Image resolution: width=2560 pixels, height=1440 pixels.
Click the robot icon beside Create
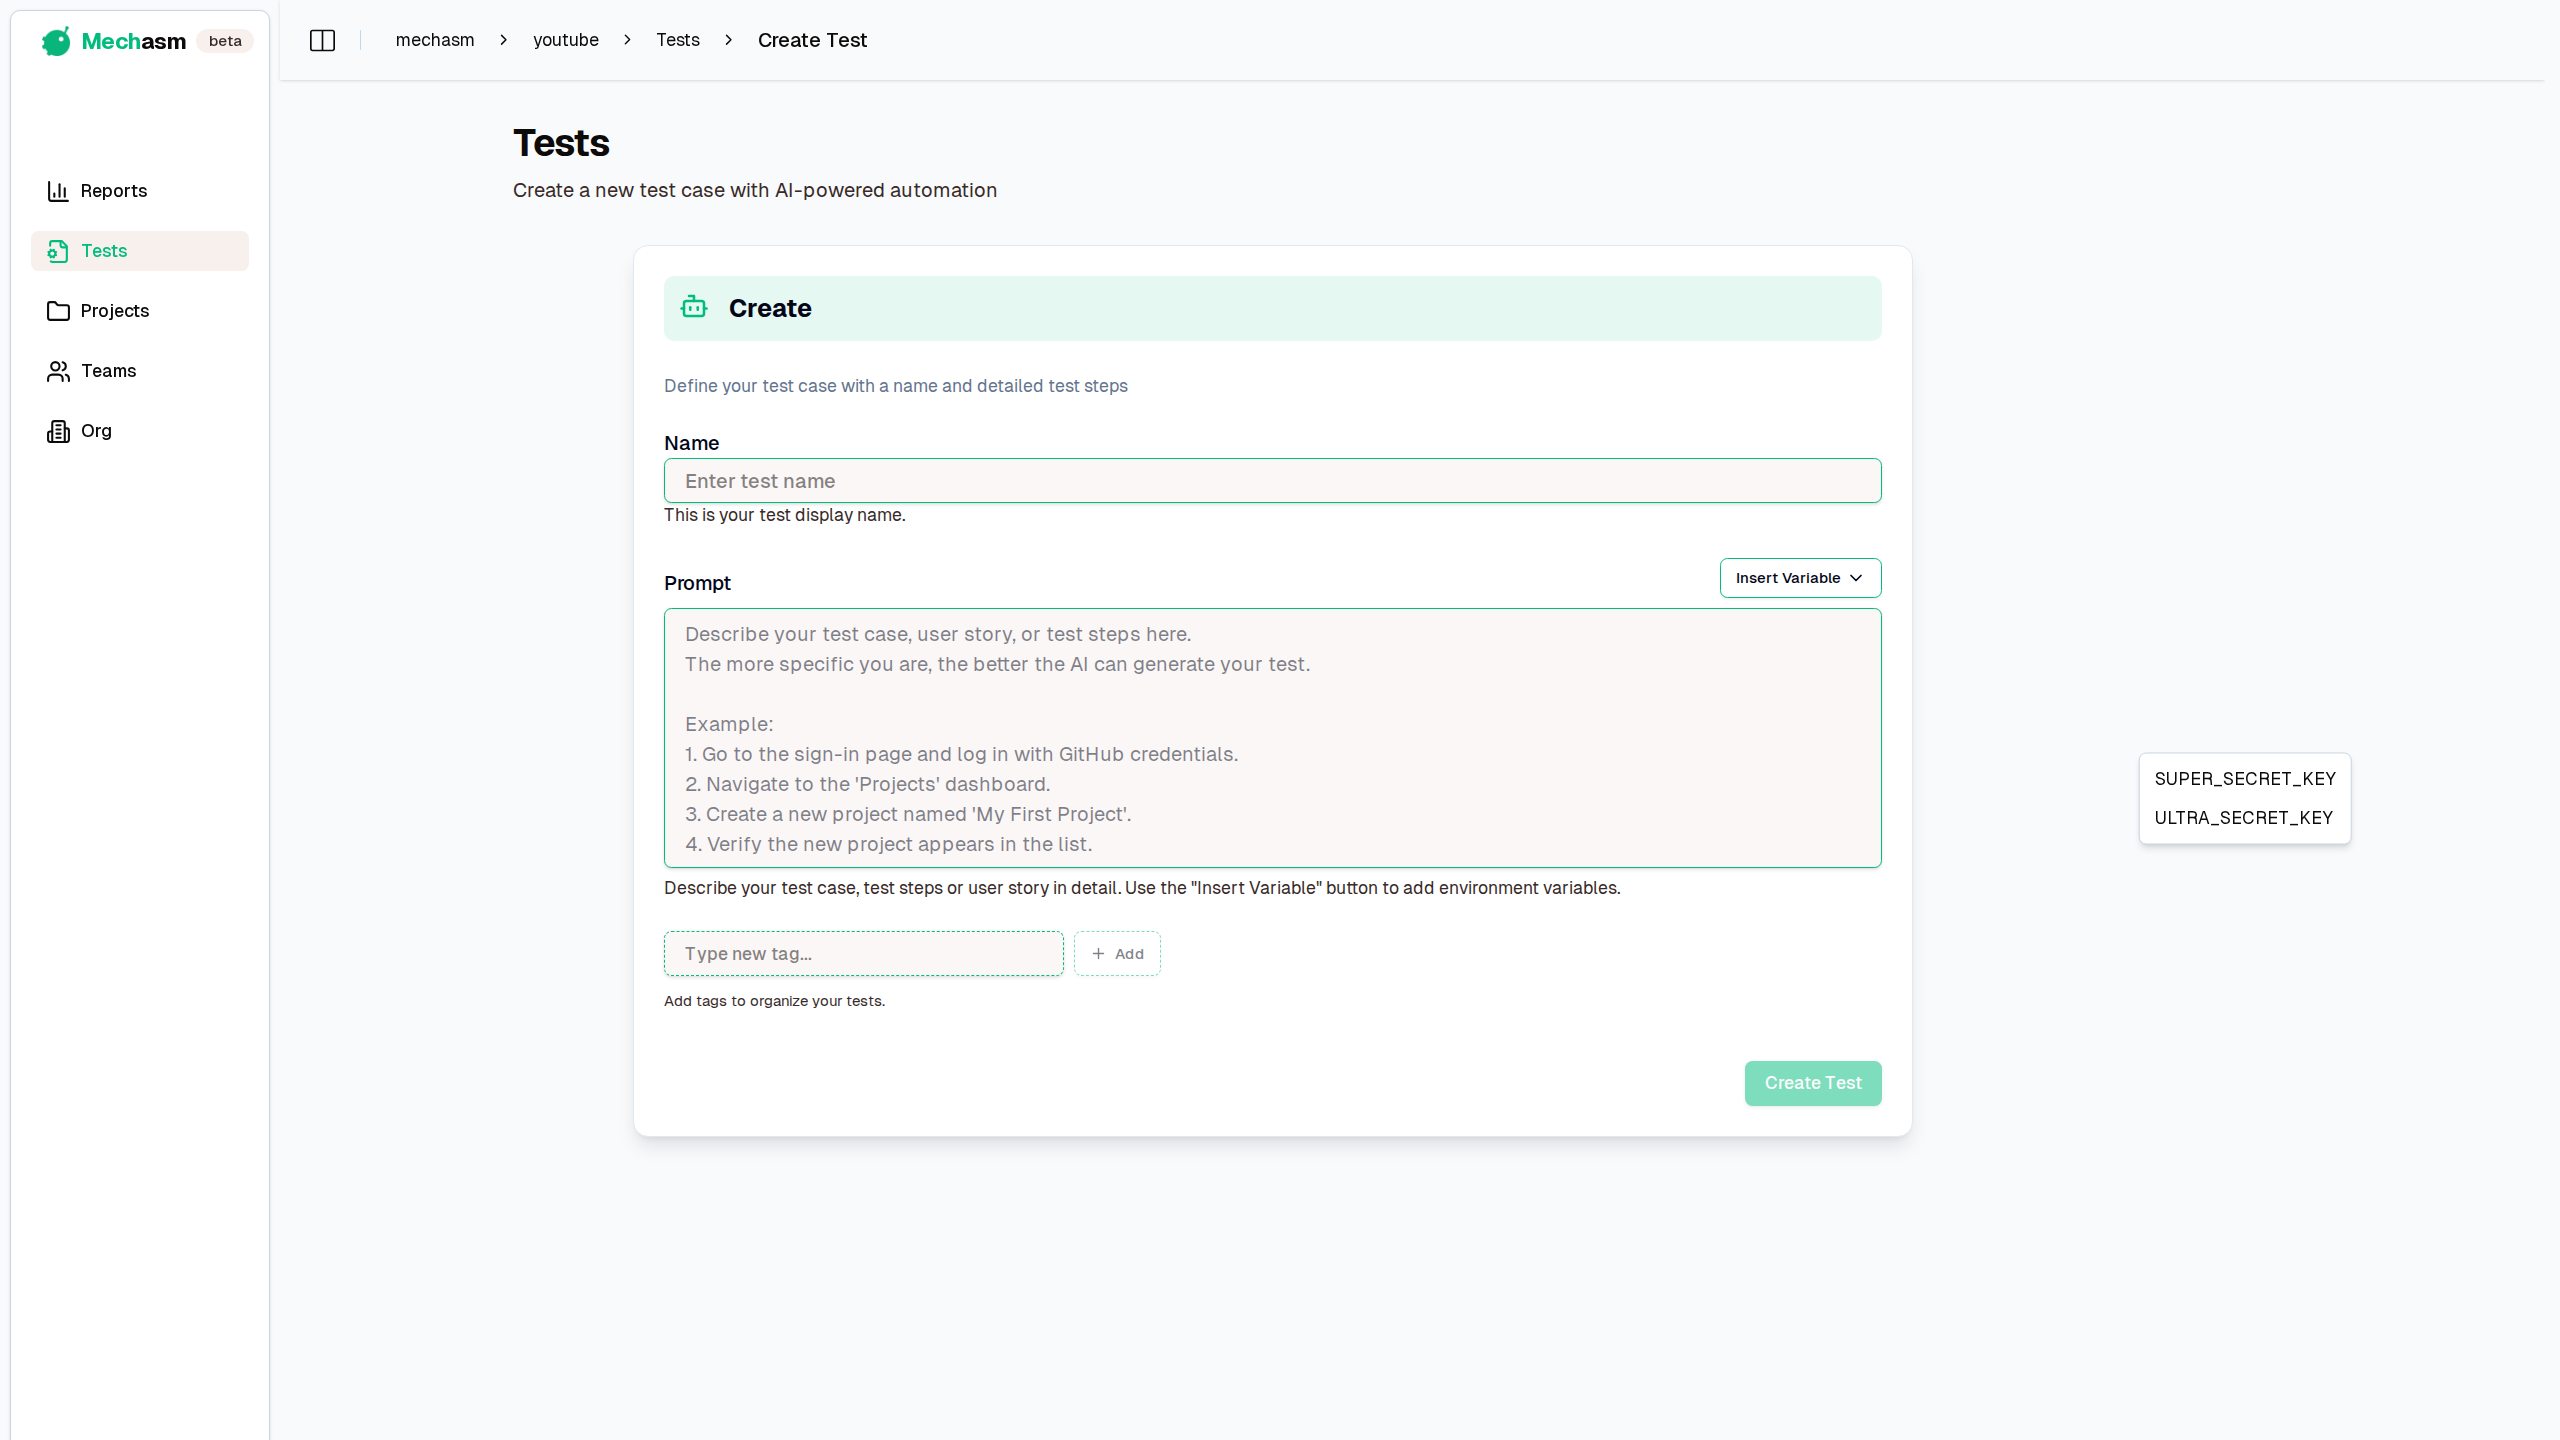coord(694,308)
